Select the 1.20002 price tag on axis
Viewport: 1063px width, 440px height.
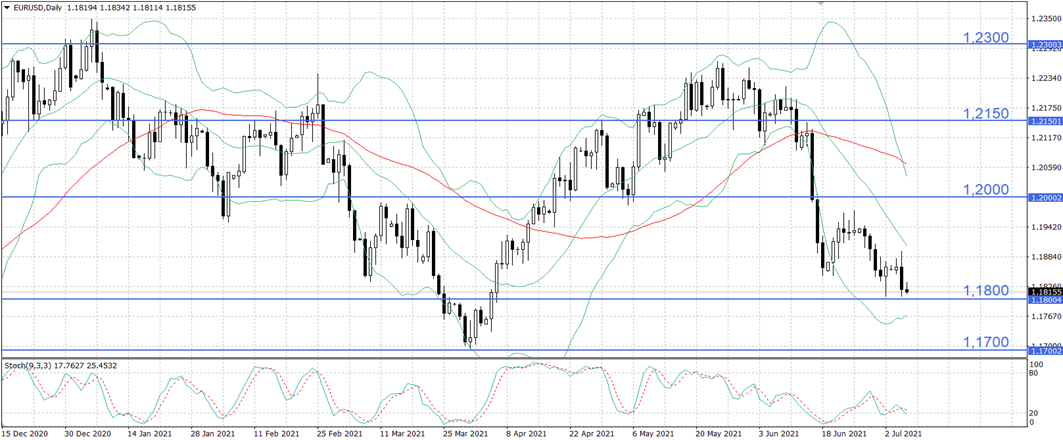[1044, 198]
